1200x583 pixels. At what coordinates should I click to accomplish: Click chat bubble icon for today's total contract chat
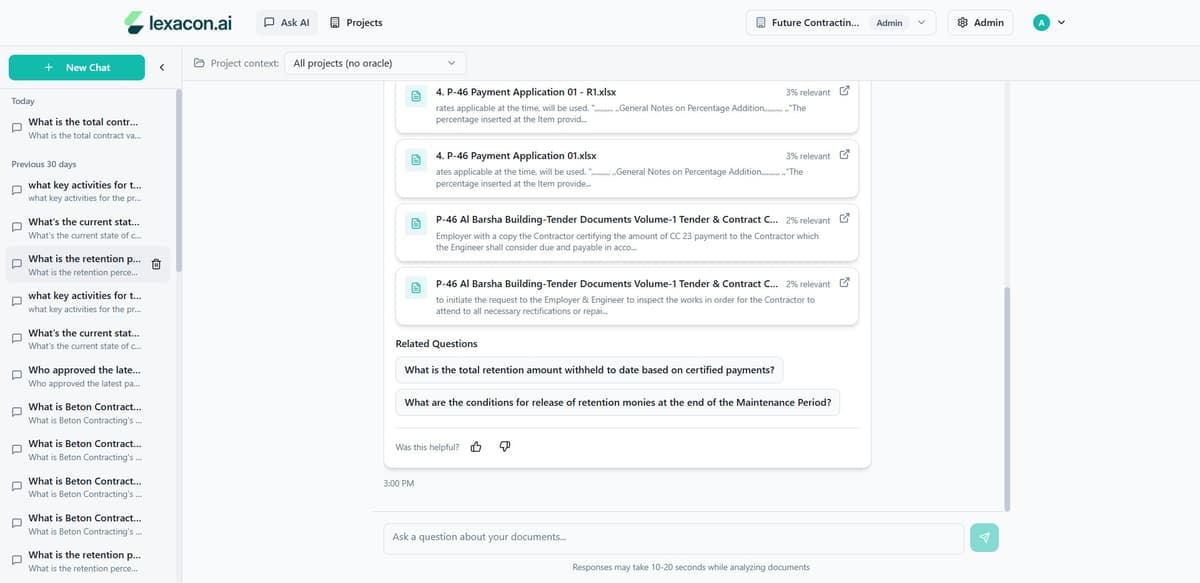[x=16, y=127]
